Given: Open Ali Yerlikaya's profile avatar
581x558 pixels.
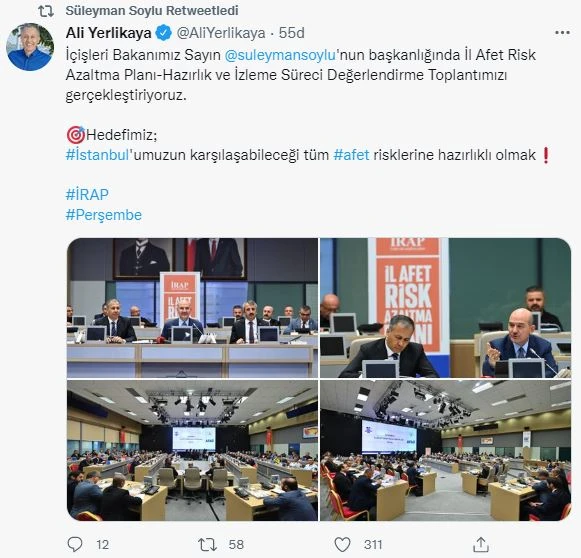Looking at the screenshot, I should 30,47.
